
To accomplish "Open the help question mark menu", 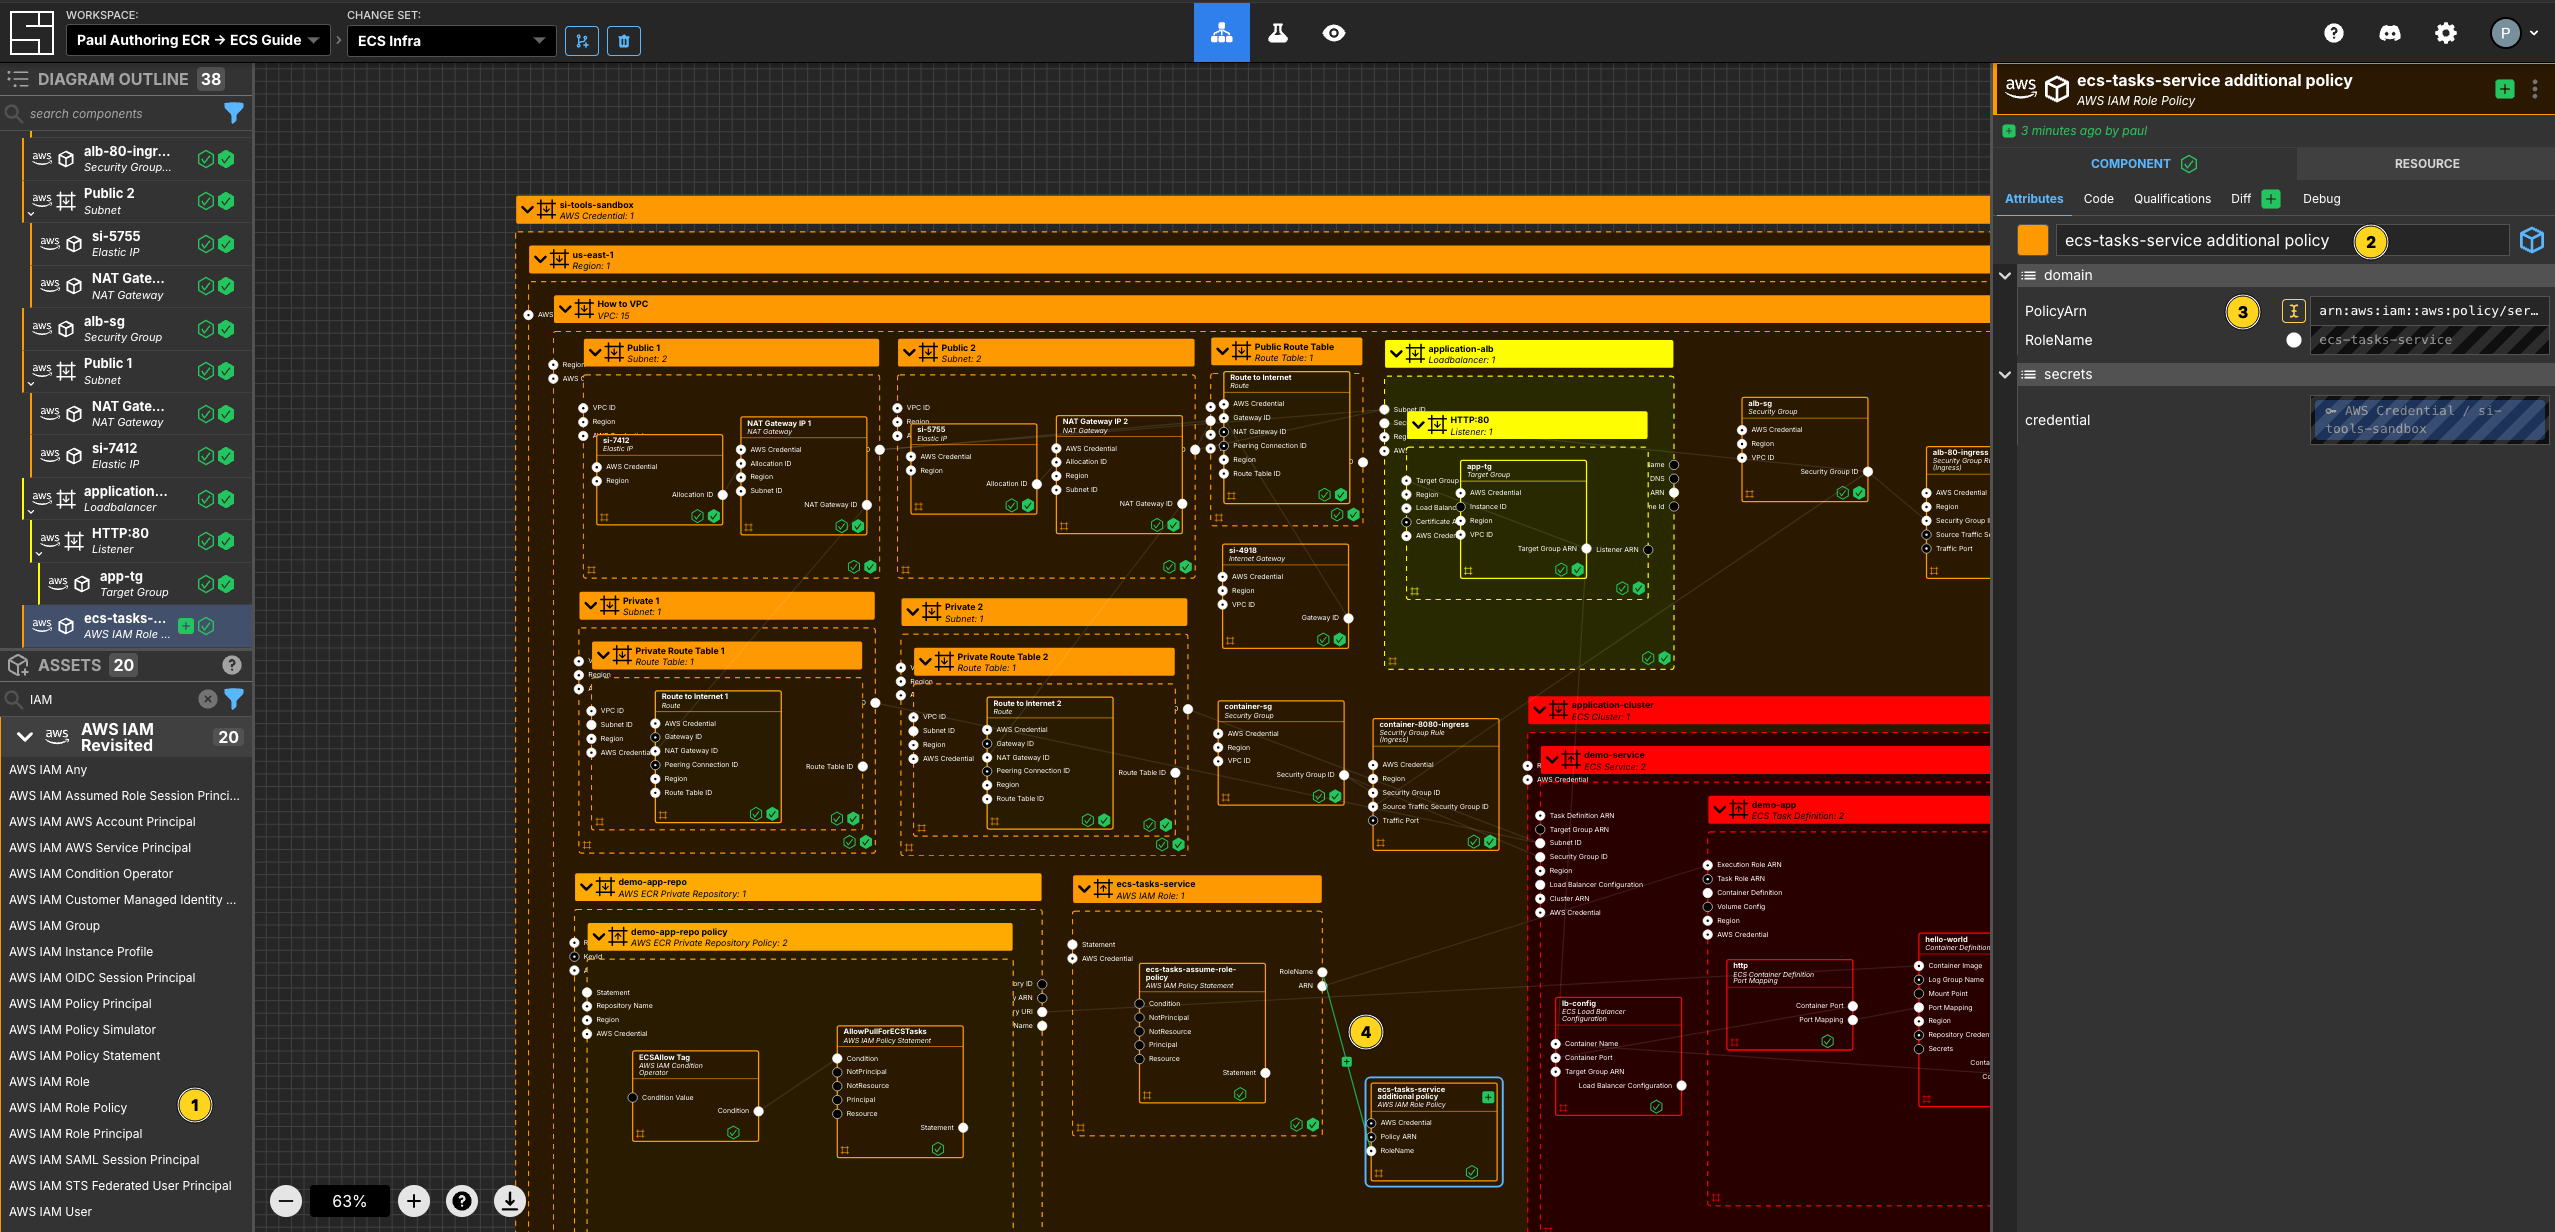I will click(x=2334, y=33).
